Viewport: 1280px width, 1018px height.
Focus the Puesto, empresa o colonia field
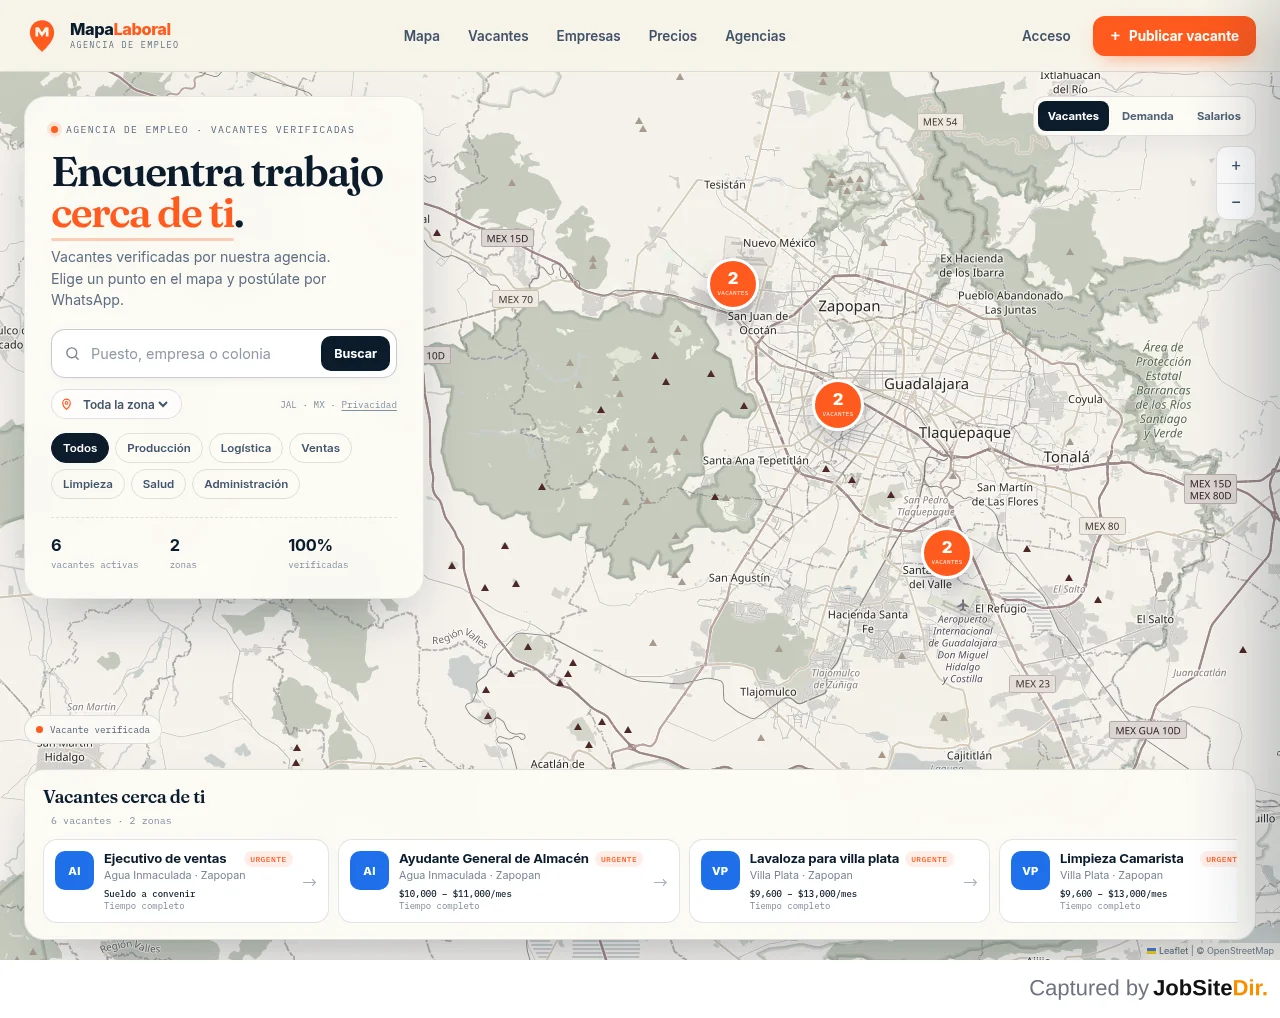[x=200, y=354]
